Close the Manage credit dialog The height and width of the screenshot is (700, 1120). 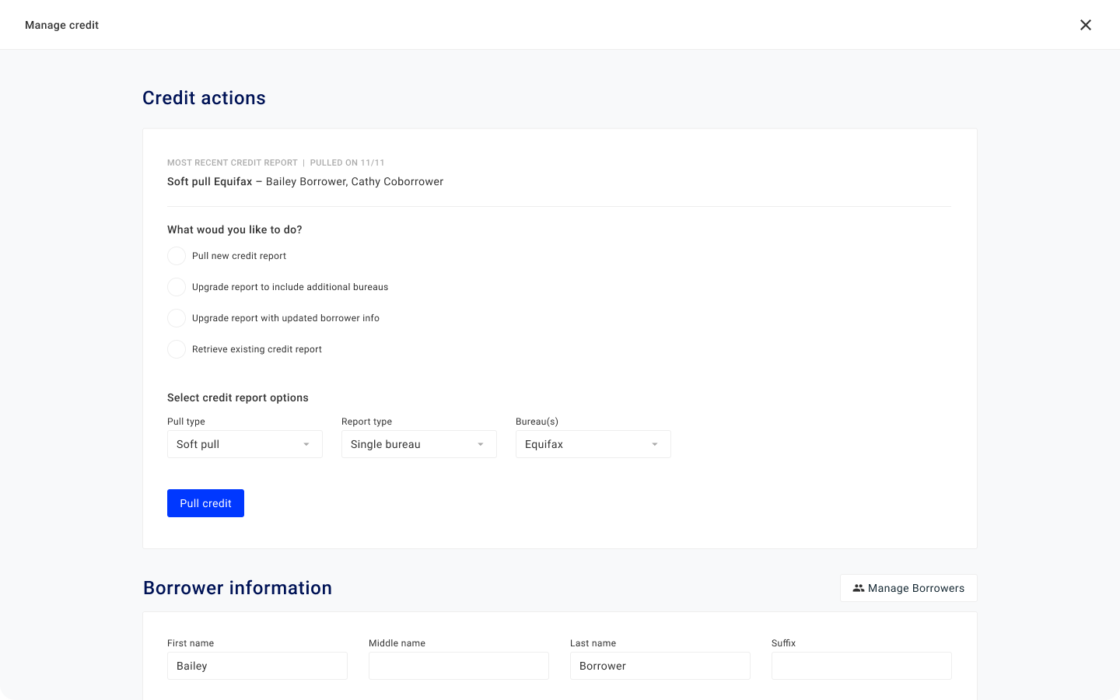click(1086, 25)
